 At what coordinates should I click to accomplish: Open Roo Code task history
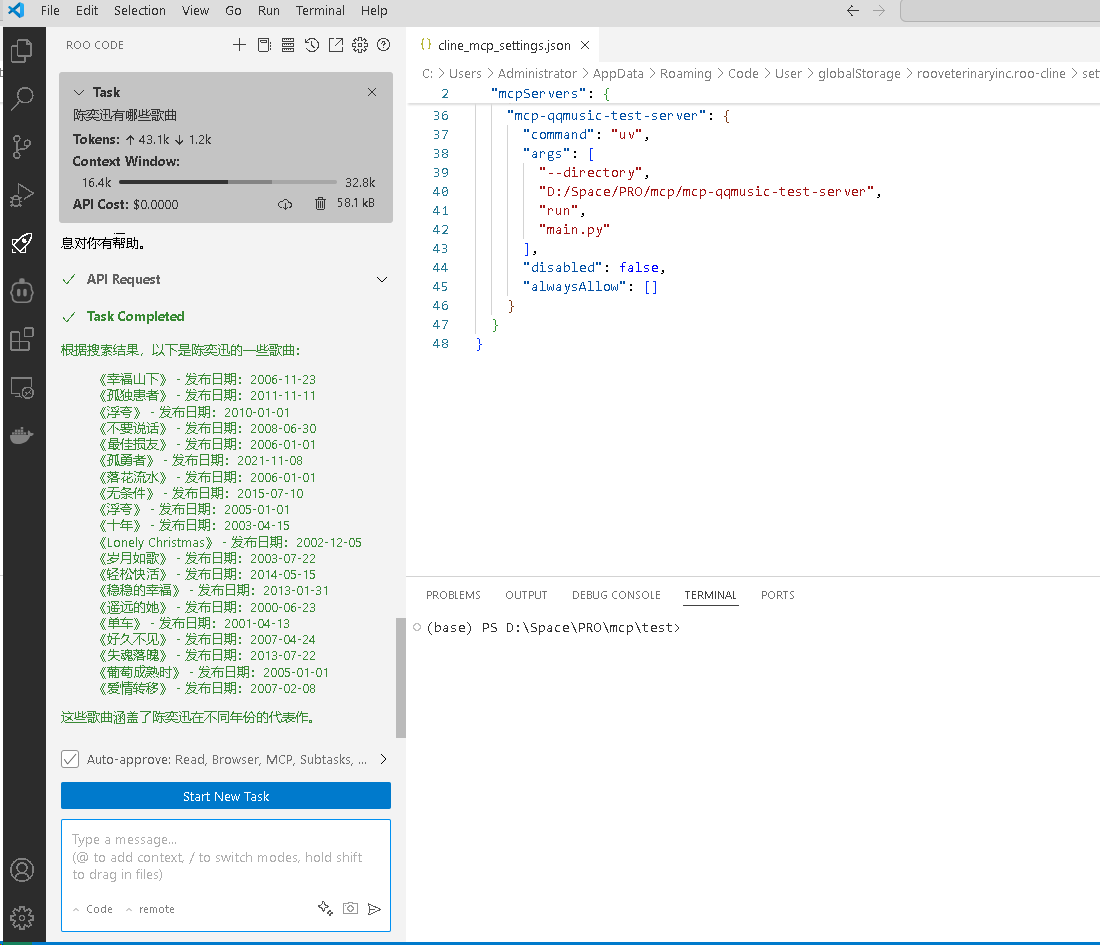tap(312, 45)
